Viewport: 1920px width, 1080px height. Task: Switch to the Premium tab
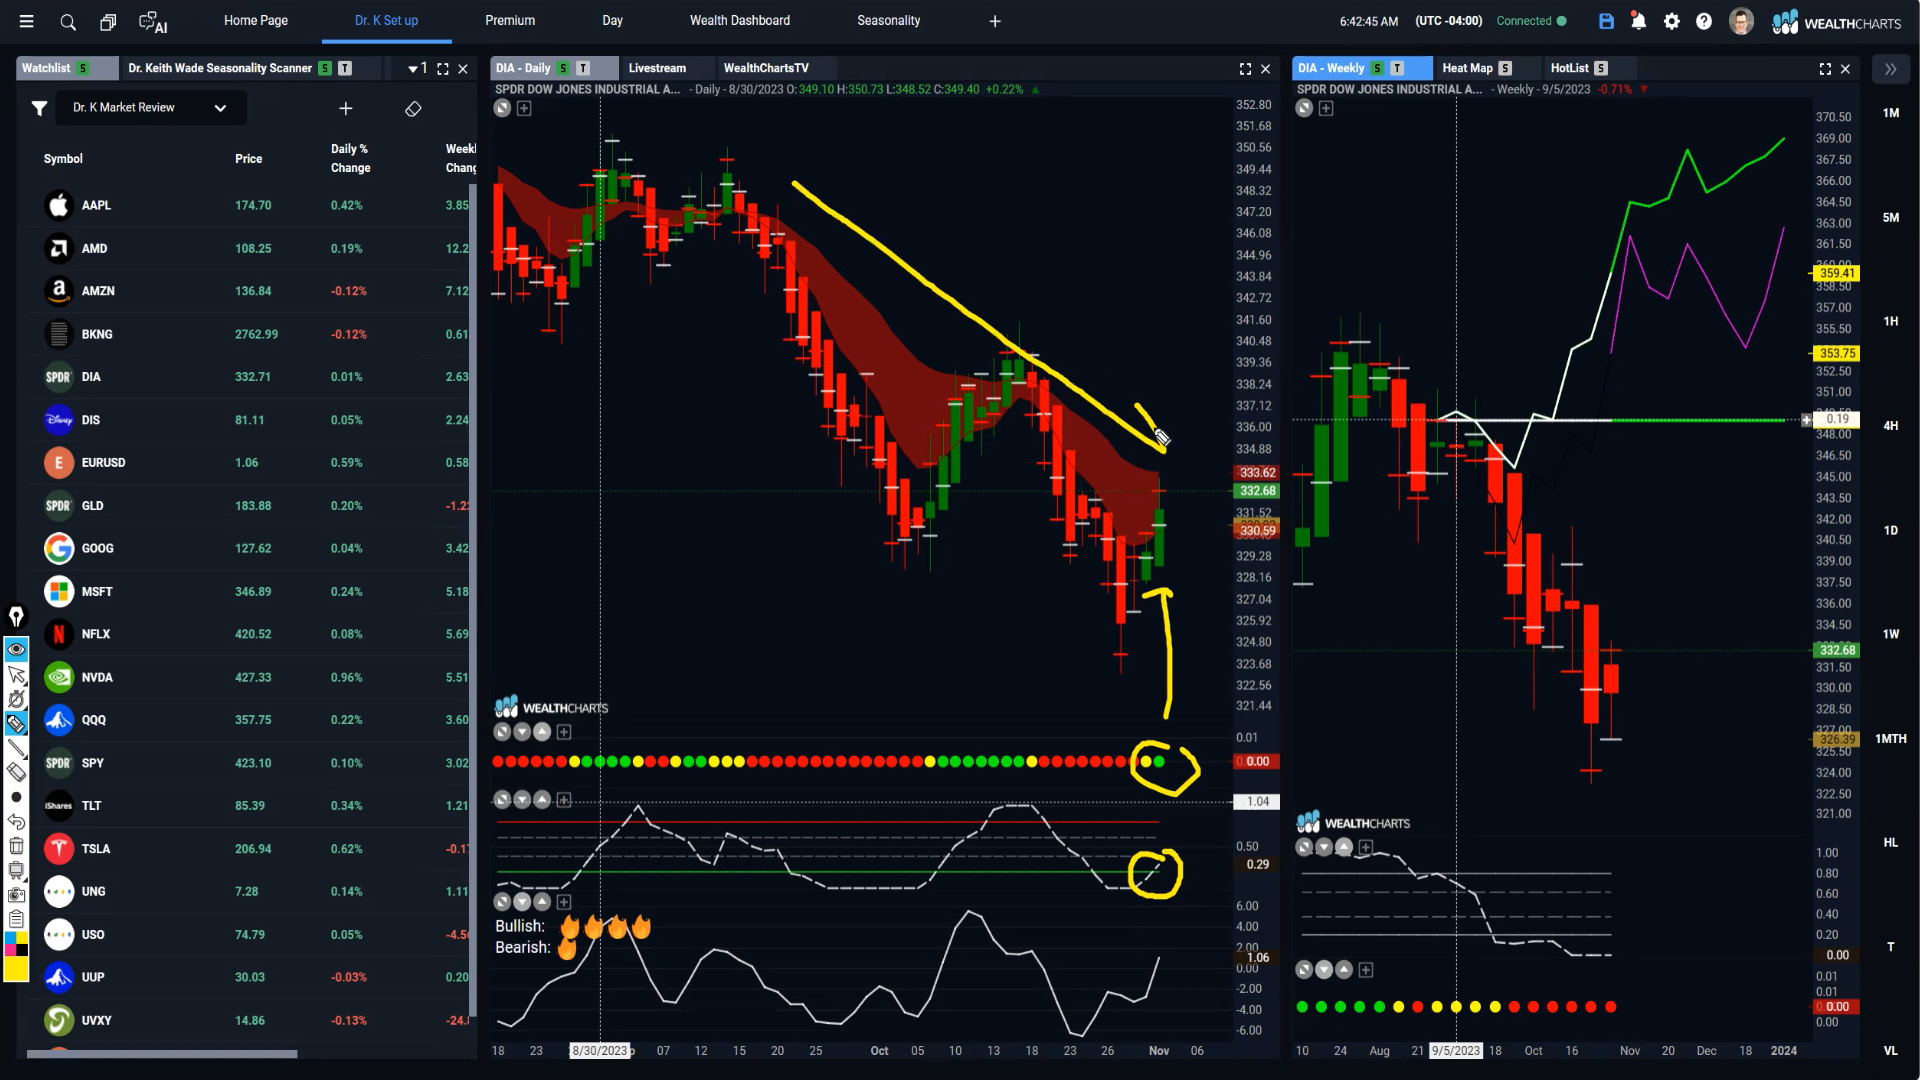(510, 21)
